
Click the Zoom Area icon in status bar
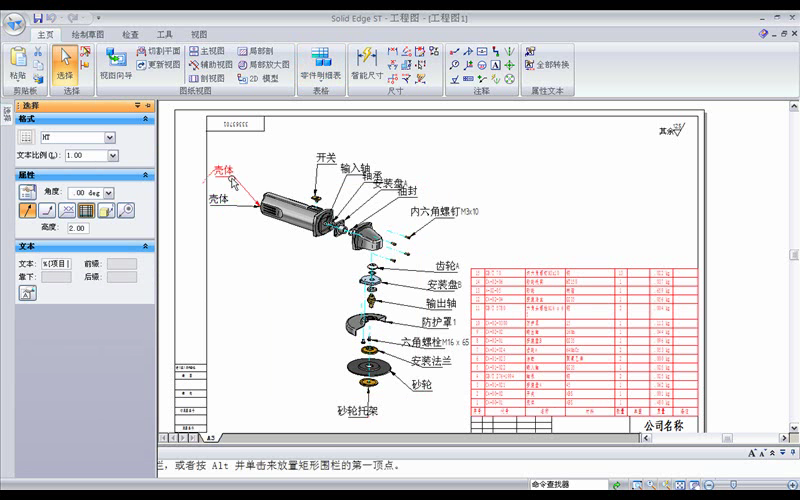coord(637,485)
